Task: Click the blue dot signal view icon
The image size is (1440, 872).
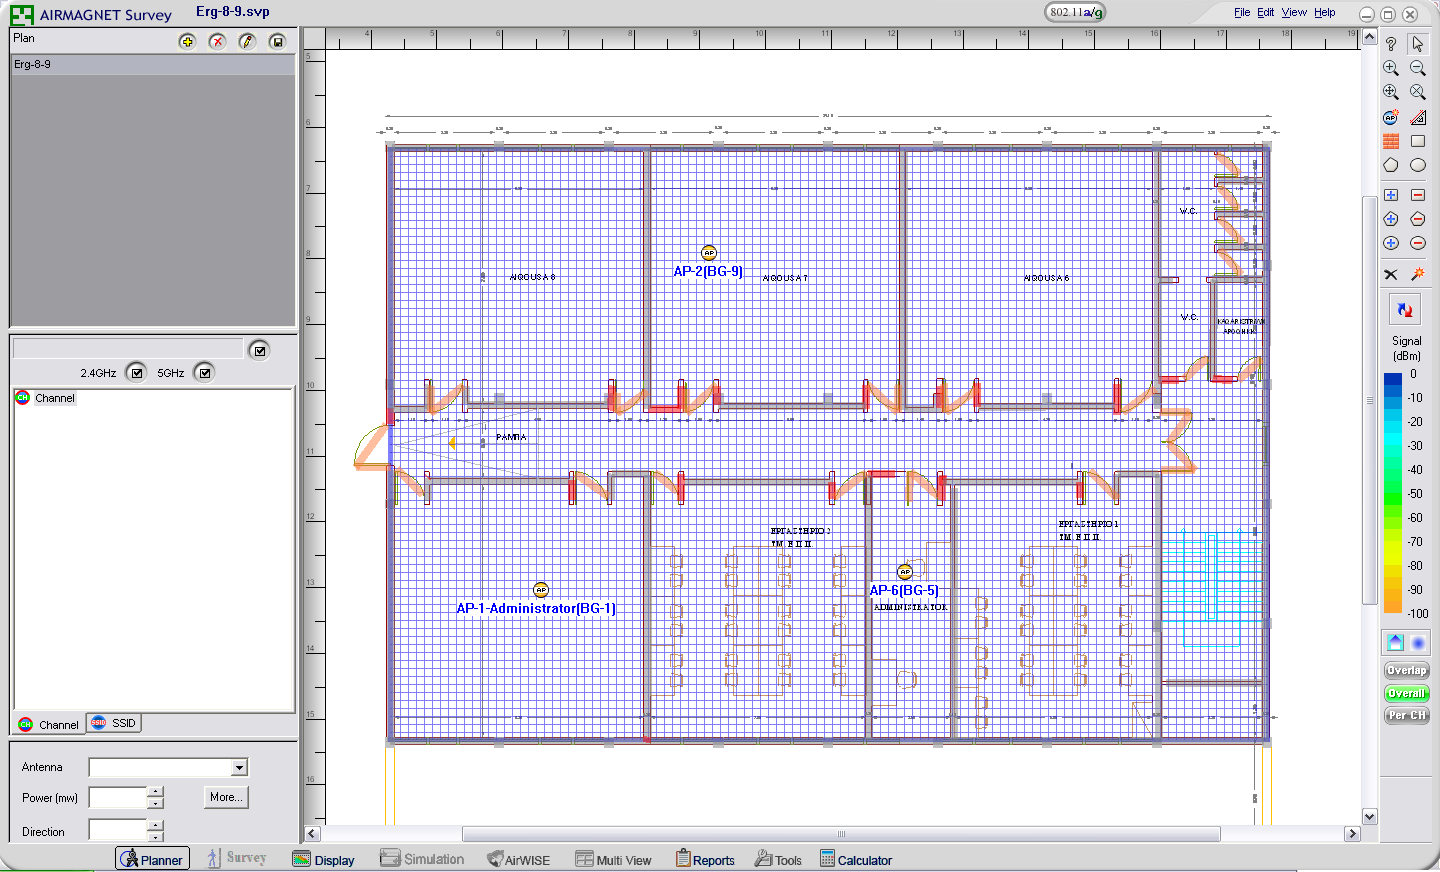Action: click(x=1418, y=642)
